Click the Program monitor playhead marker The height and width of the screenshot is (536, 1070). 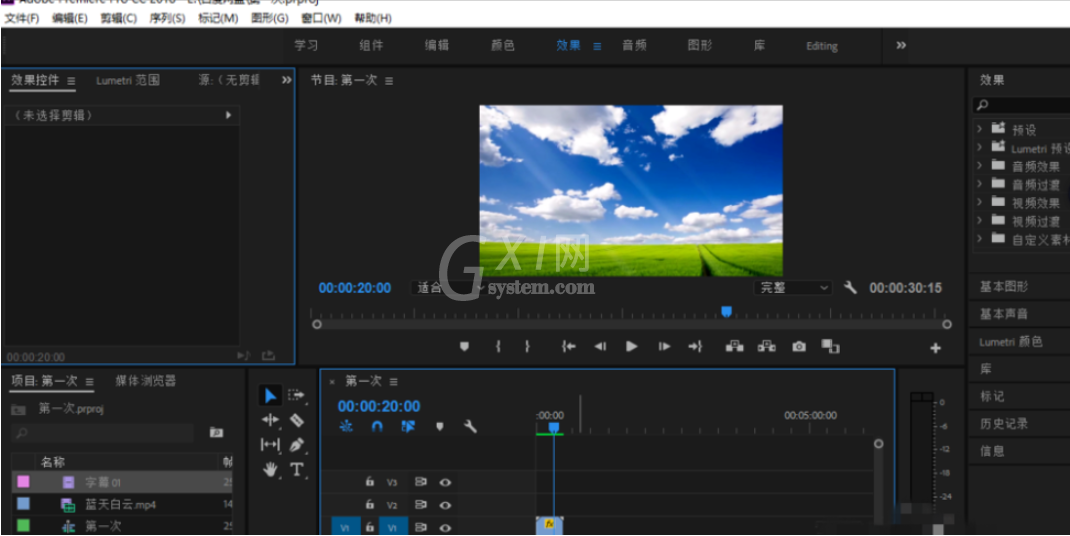pyautogui.click(x=727, y=311)
